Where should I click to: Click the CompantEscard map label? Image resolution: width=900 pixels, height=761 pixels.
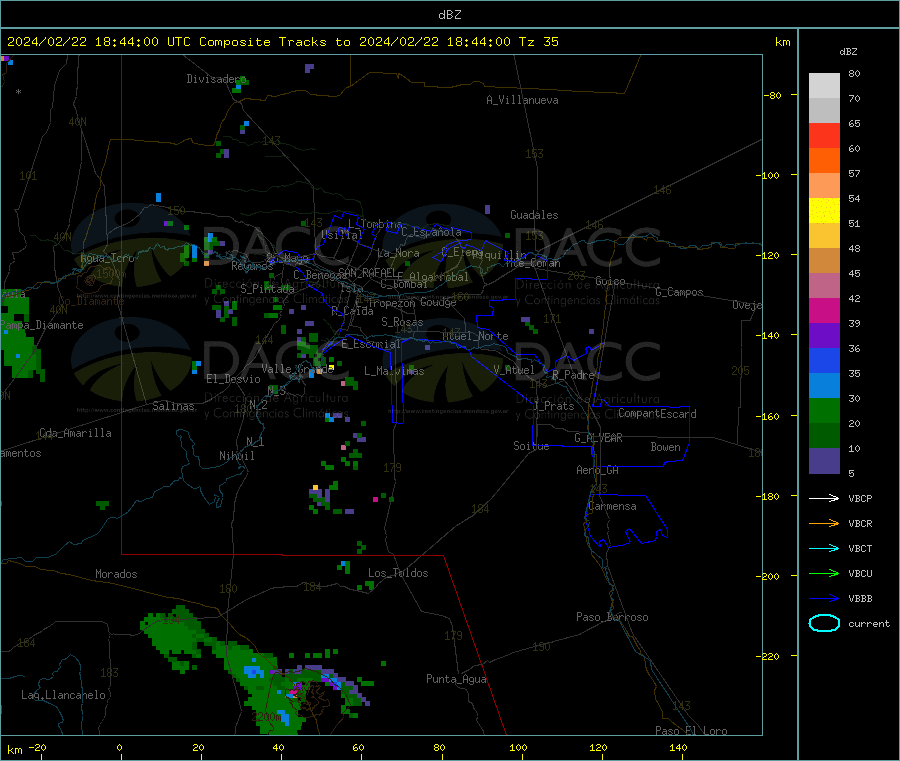point(657,413)
